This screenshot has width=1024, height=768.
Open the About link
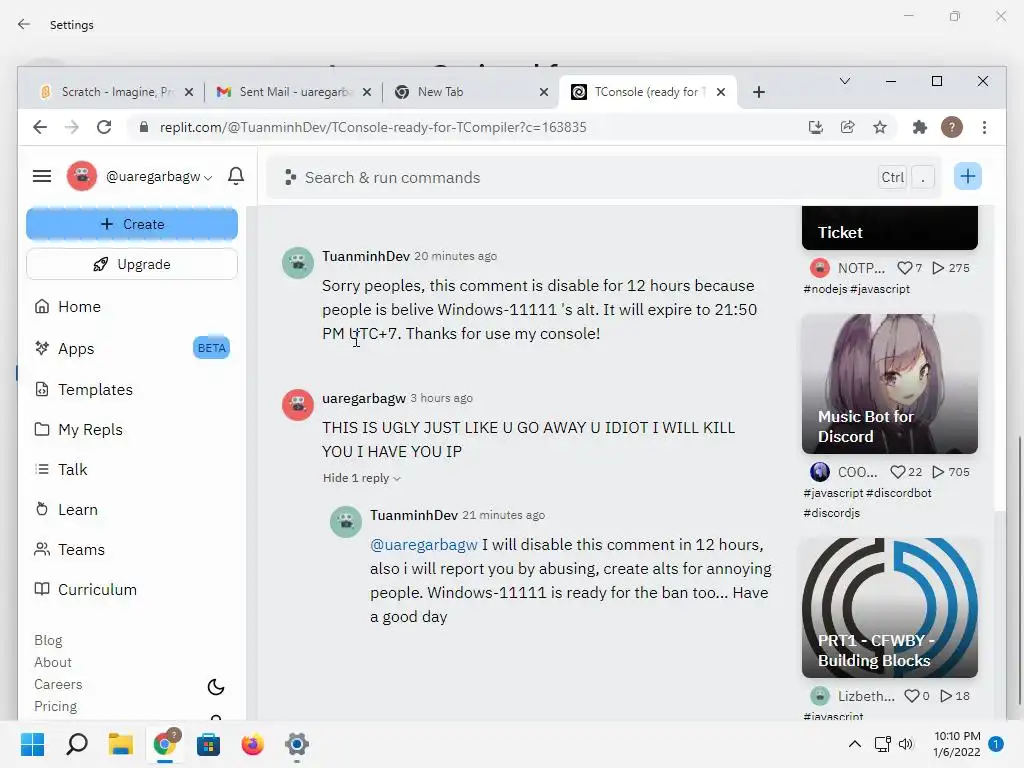(53, 662)
